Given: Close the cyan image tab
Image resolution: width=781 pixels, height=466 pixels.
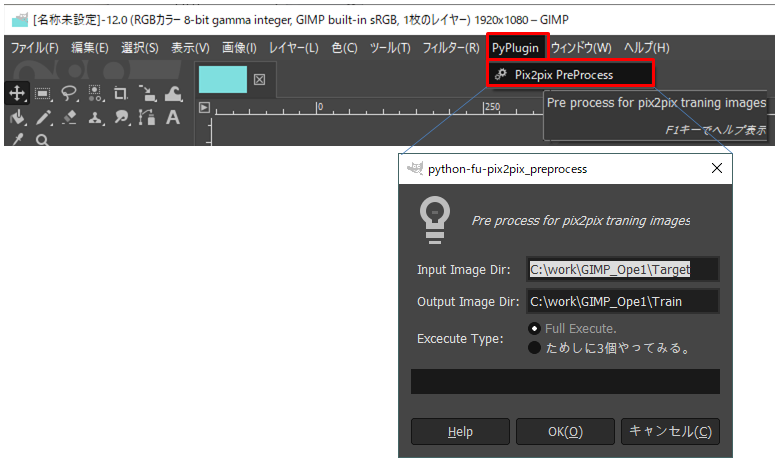Looking at the screenshot, I should (x=260, y=79).
